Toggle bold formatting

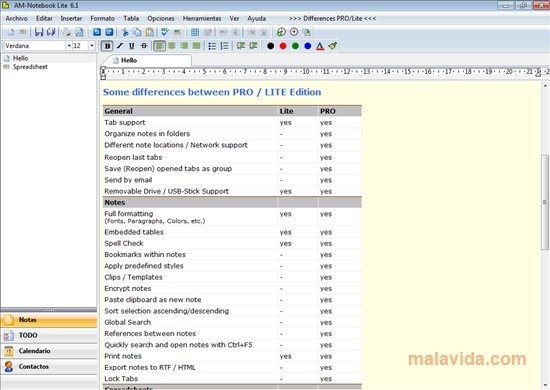(x=107, y=46)
